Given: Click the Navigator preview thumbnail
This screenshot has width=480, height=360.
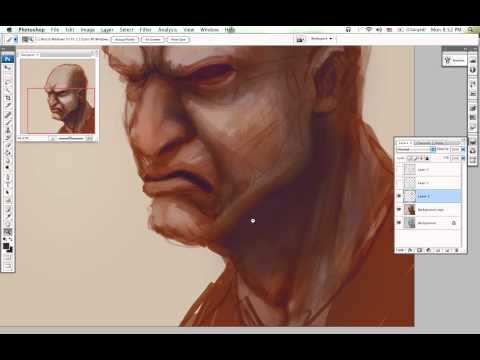Looking at the screenshot, I should (x=58, y=97).
